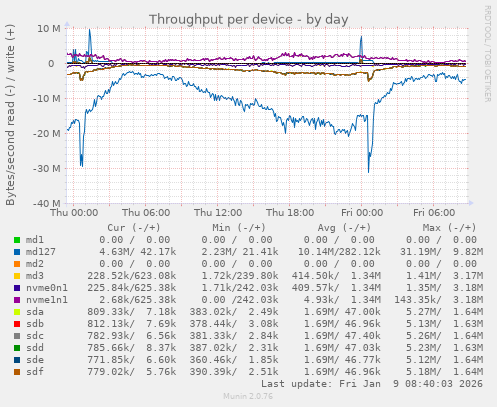Click the 'Last update: Fri Jan 9 08:40:03 2026' text
The height and width of the screenshot is (407, 497).
click(x=372, y=384)
